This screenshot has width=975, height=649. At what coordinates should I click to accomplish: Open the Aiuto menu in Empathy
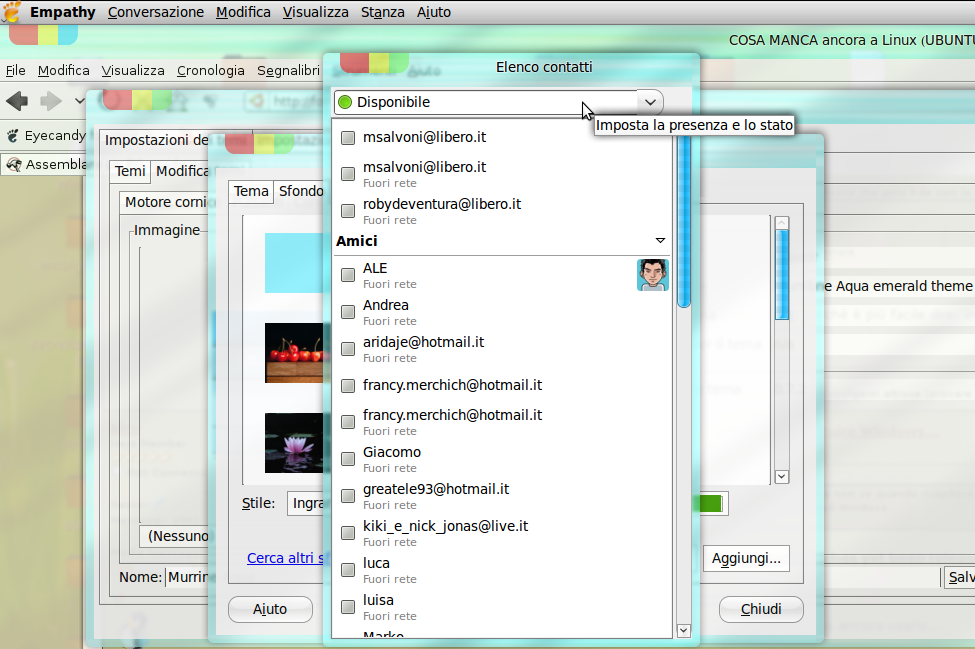(433, 12)
